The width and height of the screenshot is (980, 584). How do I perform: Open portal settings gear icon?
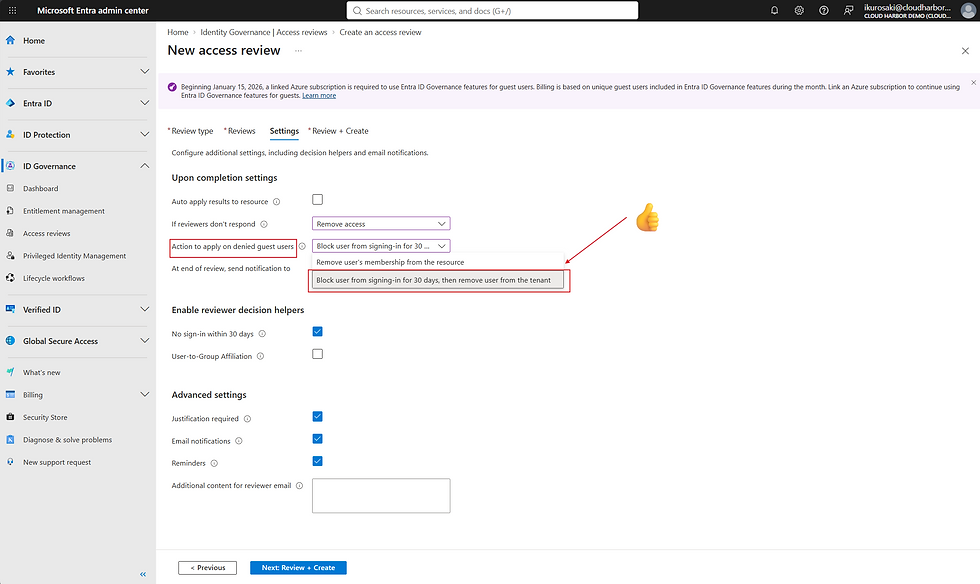click(x=799, y=11)
